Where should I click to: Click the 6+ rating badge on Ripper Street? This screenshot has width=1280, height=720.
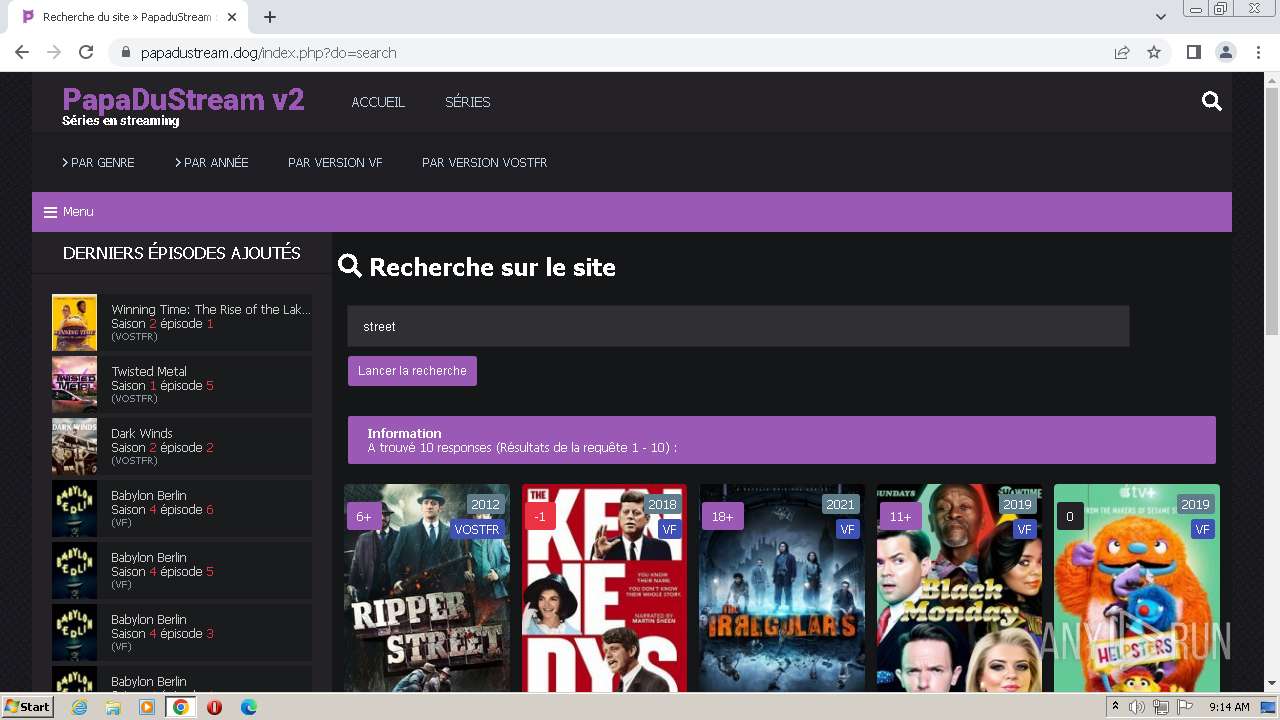[363, 517]
